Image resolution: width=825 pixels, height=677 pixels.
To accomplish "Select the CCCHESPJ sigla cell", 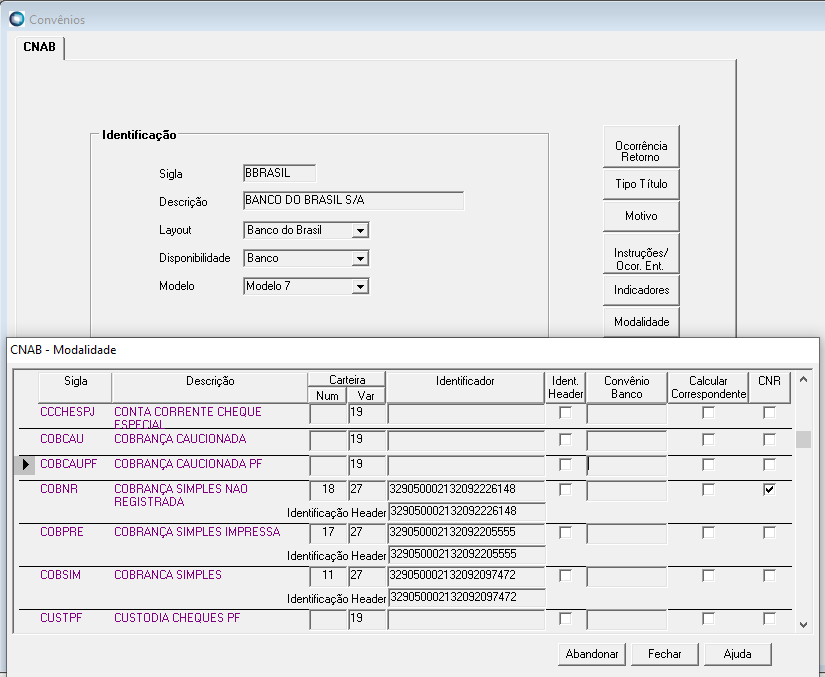I will 67,412.
